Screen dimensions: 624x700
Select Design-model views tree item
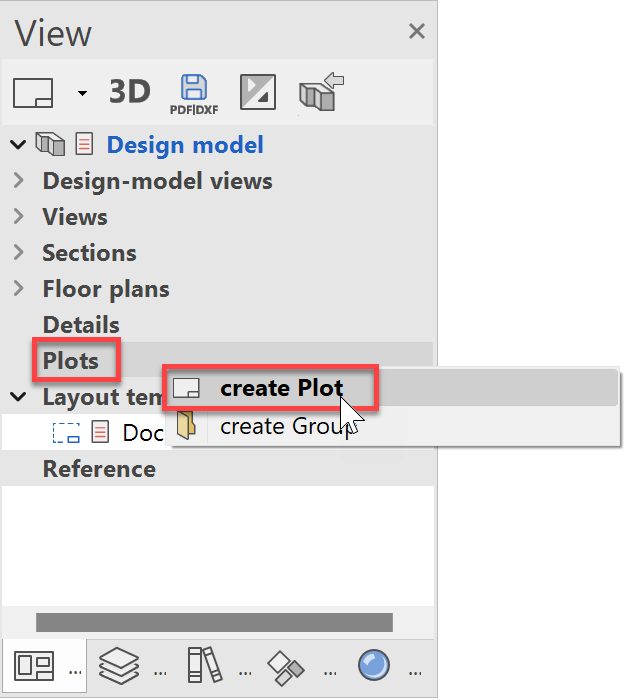[x=158, y=181]
